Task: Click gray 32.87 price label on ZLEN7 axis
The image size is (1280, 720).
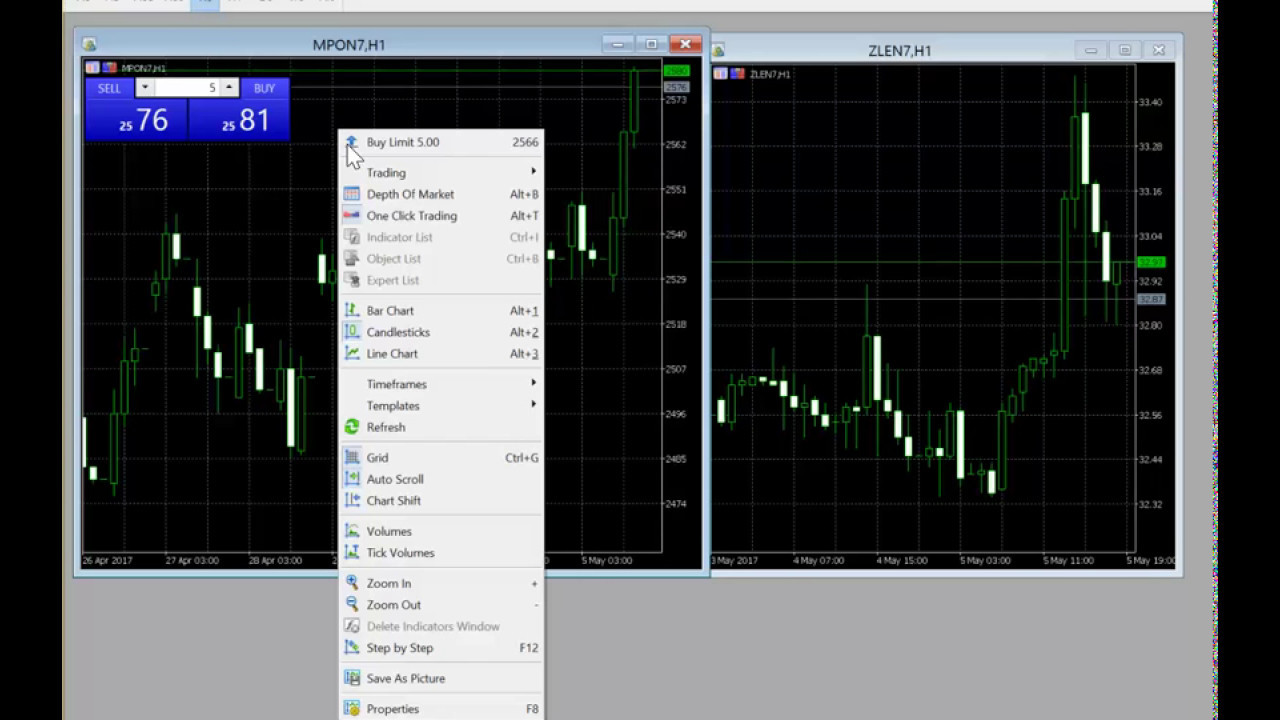Action: [1151, 299]
